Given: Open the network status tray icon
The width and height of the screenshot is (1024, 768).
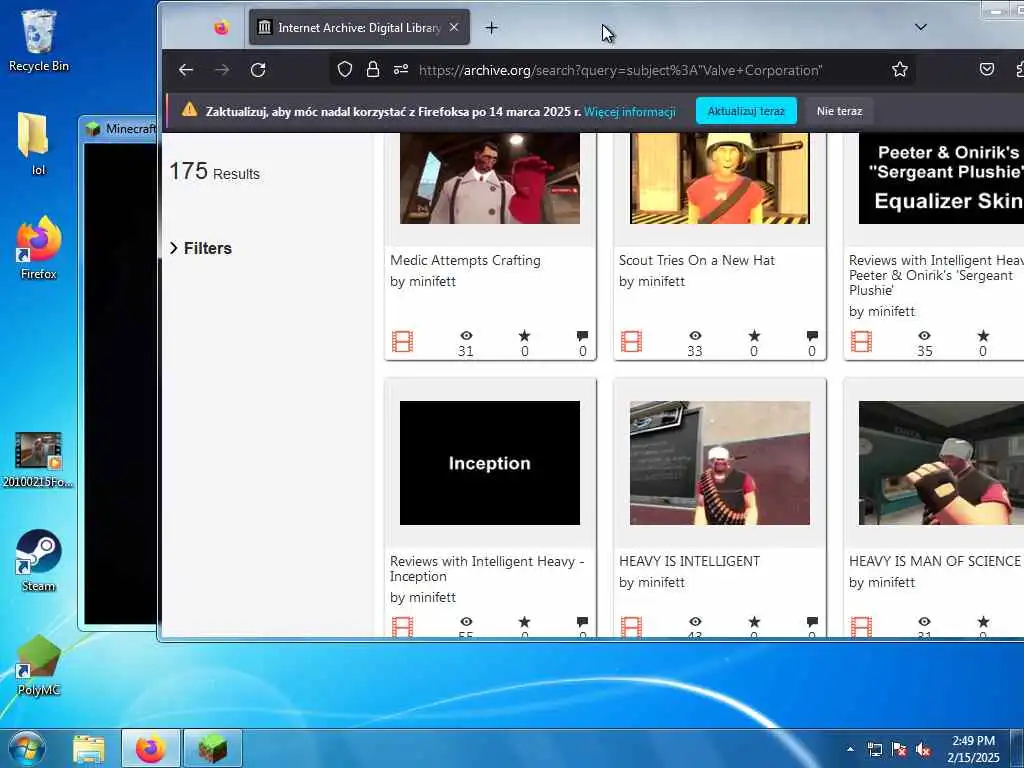Looking at the screenshot, I should point(874,750).
